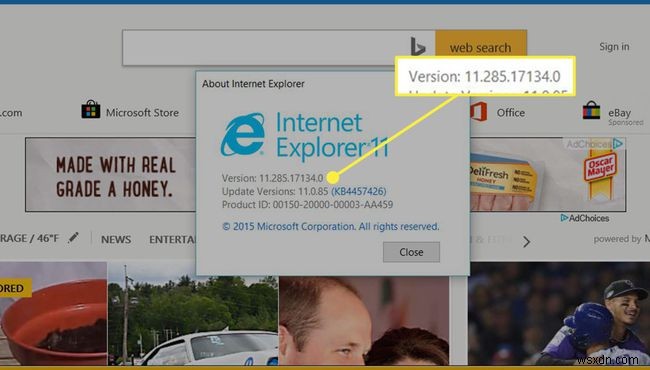This screenshot has width=650, height=370.
Task: Open the Office logo icon
Action: [x=478, y=111]
